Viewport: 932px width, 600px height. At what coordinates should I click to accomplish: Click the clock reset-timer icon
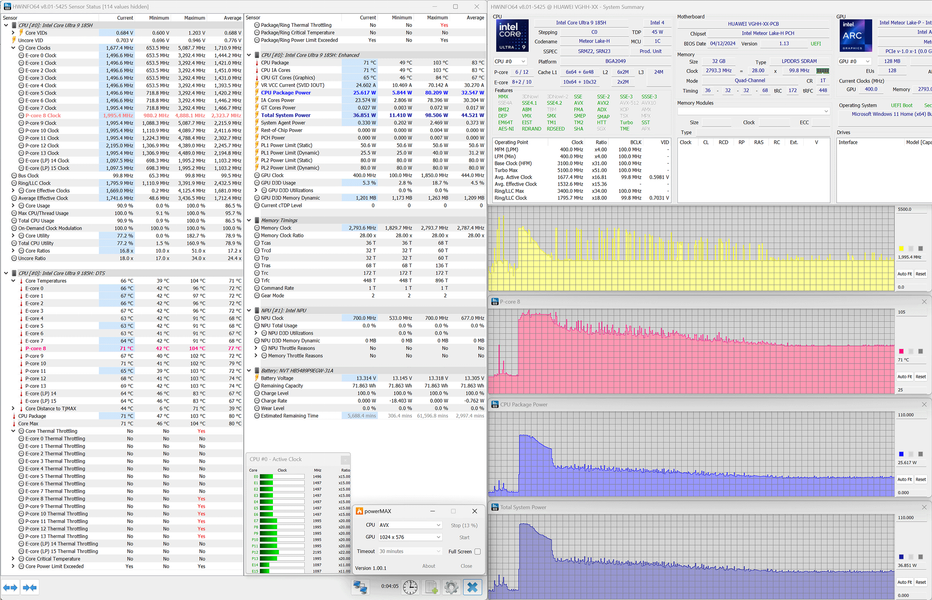coord(410,587)
